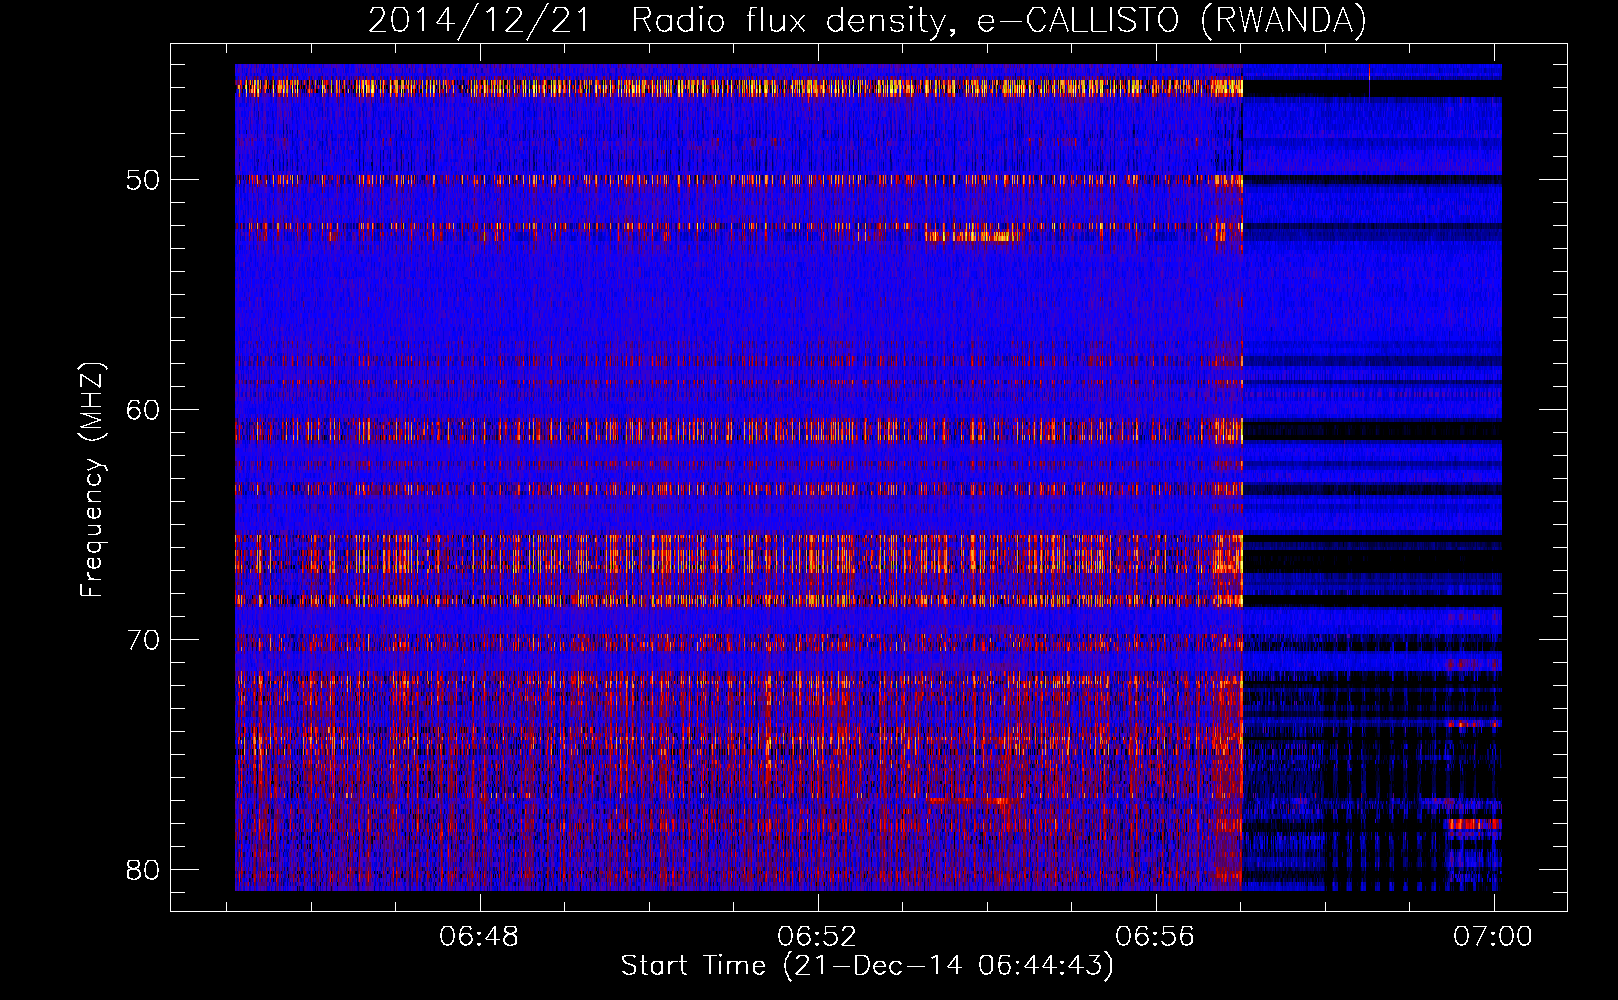Click the bright red patch near 78 MHz
The width and height of the screenshot is (1618, 1000).
point(1473,824)
